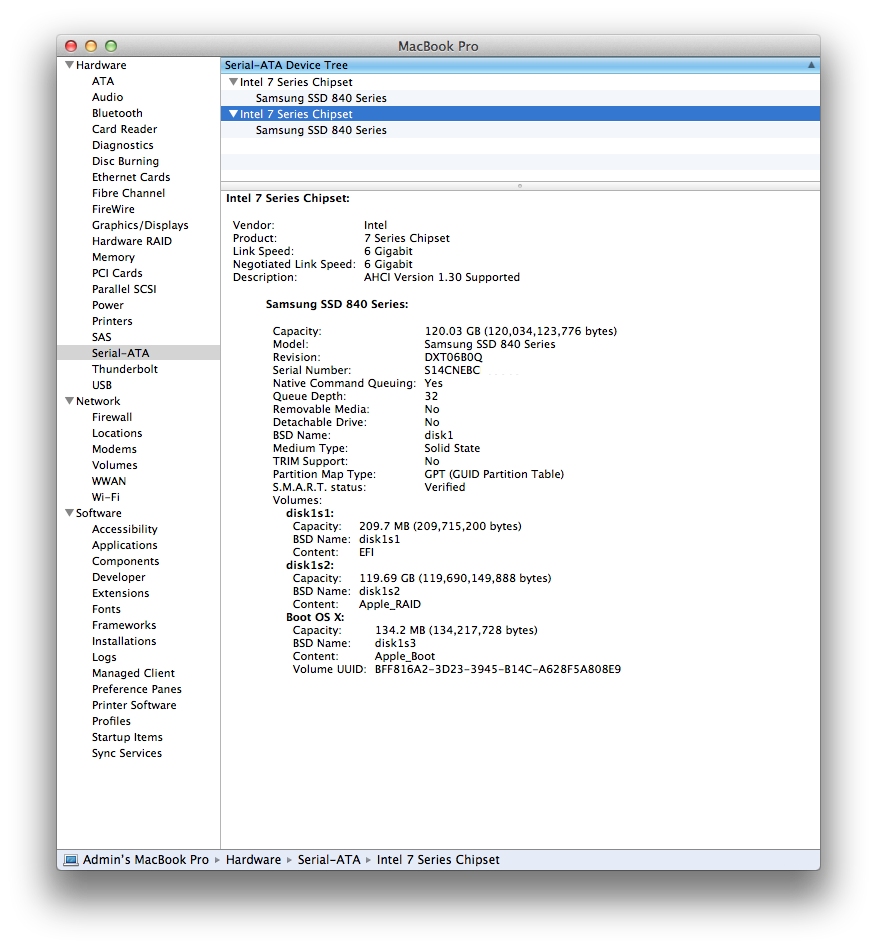Screen dimensions: 877x949
Task: Select Developer in sidebar
Action: pos(119,577)
